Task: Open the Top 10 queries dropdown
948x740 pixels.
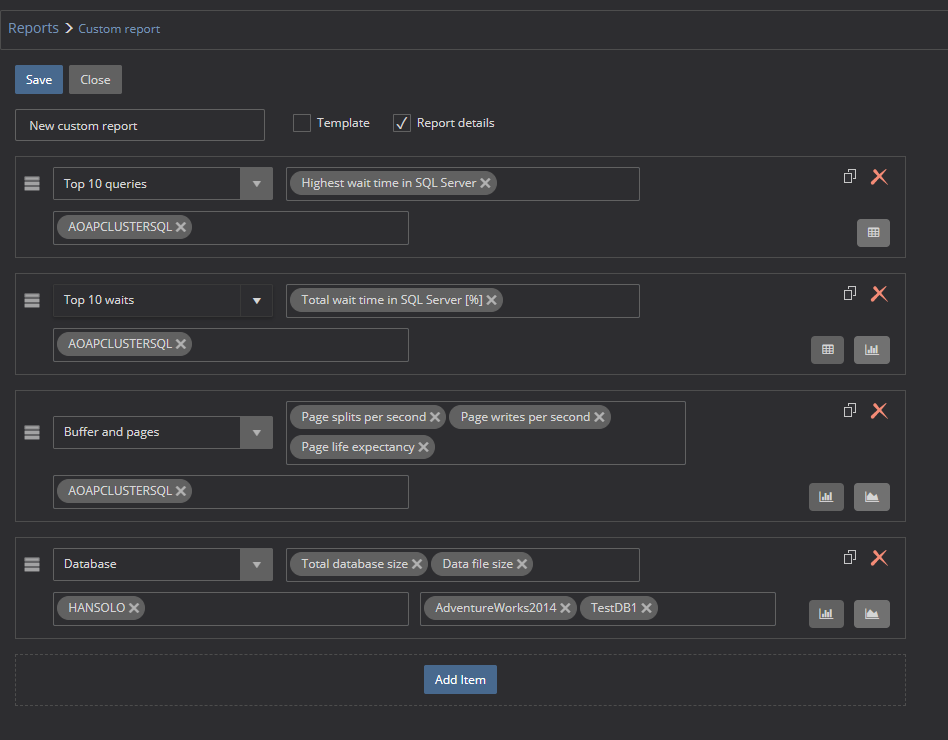Action: tap(257, 183)
